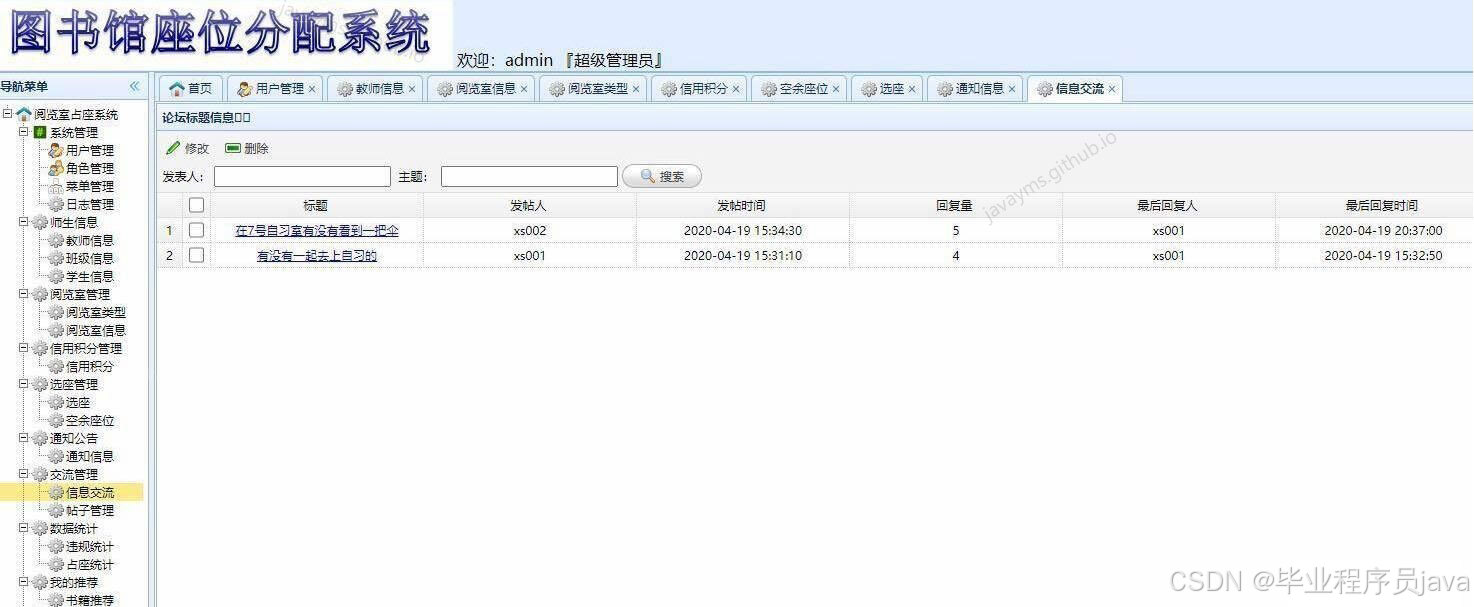The height and width of the screenshot is (607, 1474).
Task: Sort by the 回复量 column header
Action: (x=955, y=205)
